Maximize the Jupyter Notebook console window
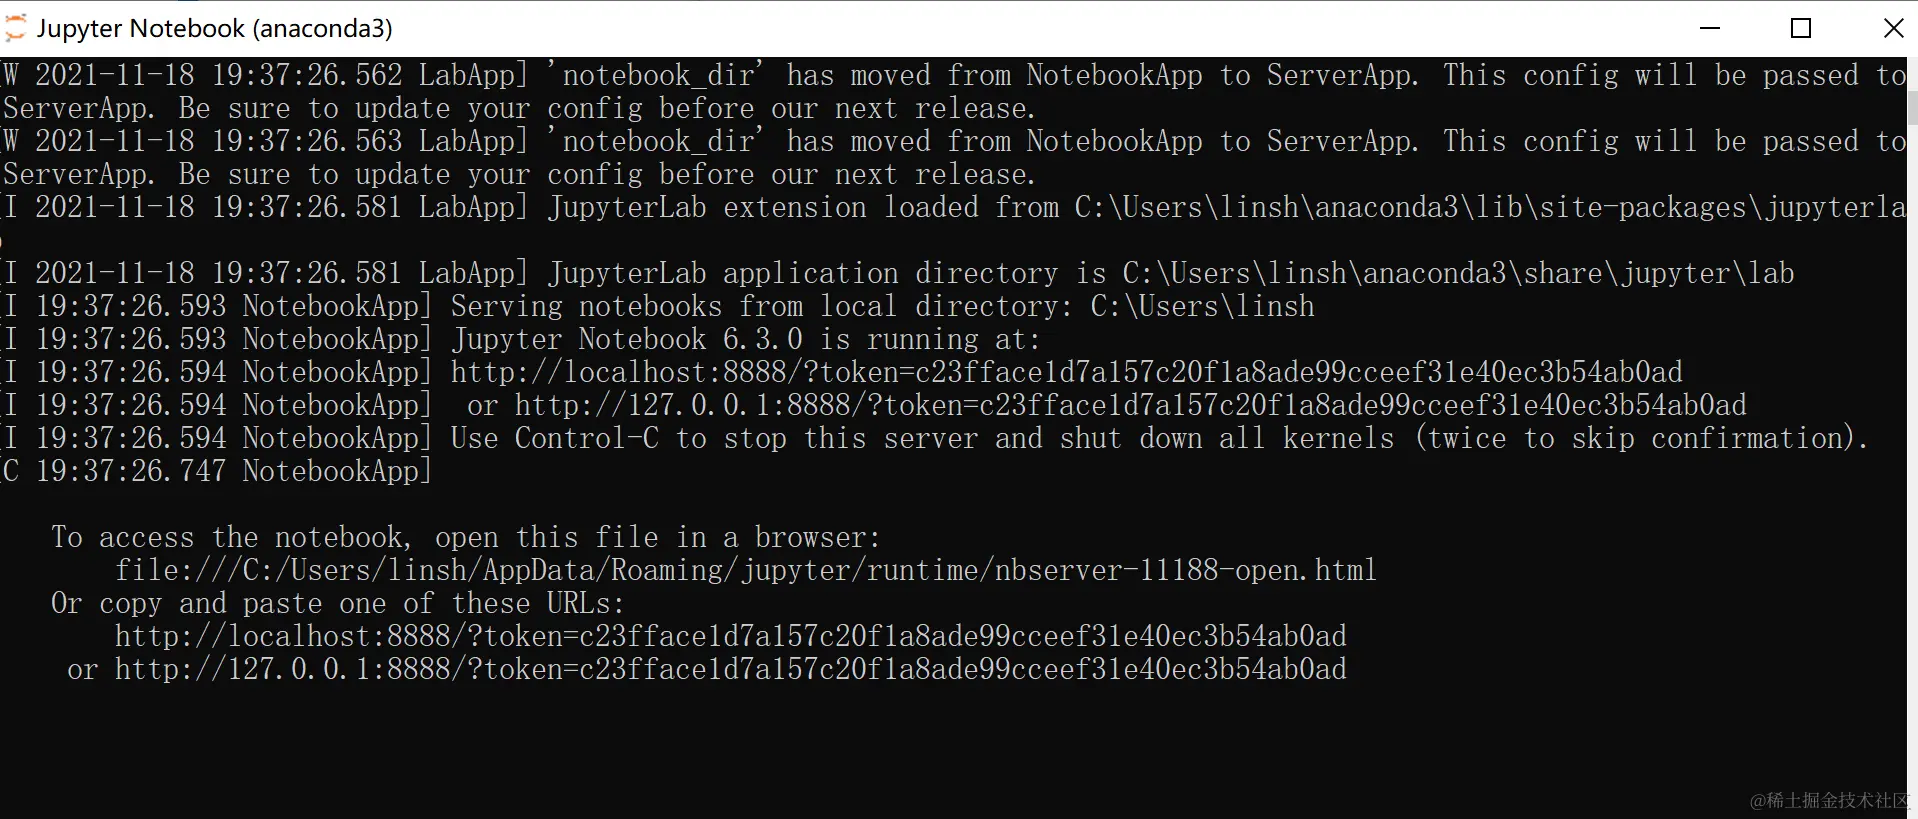This screenshot has height=819, width=1918. (1801, 28)
